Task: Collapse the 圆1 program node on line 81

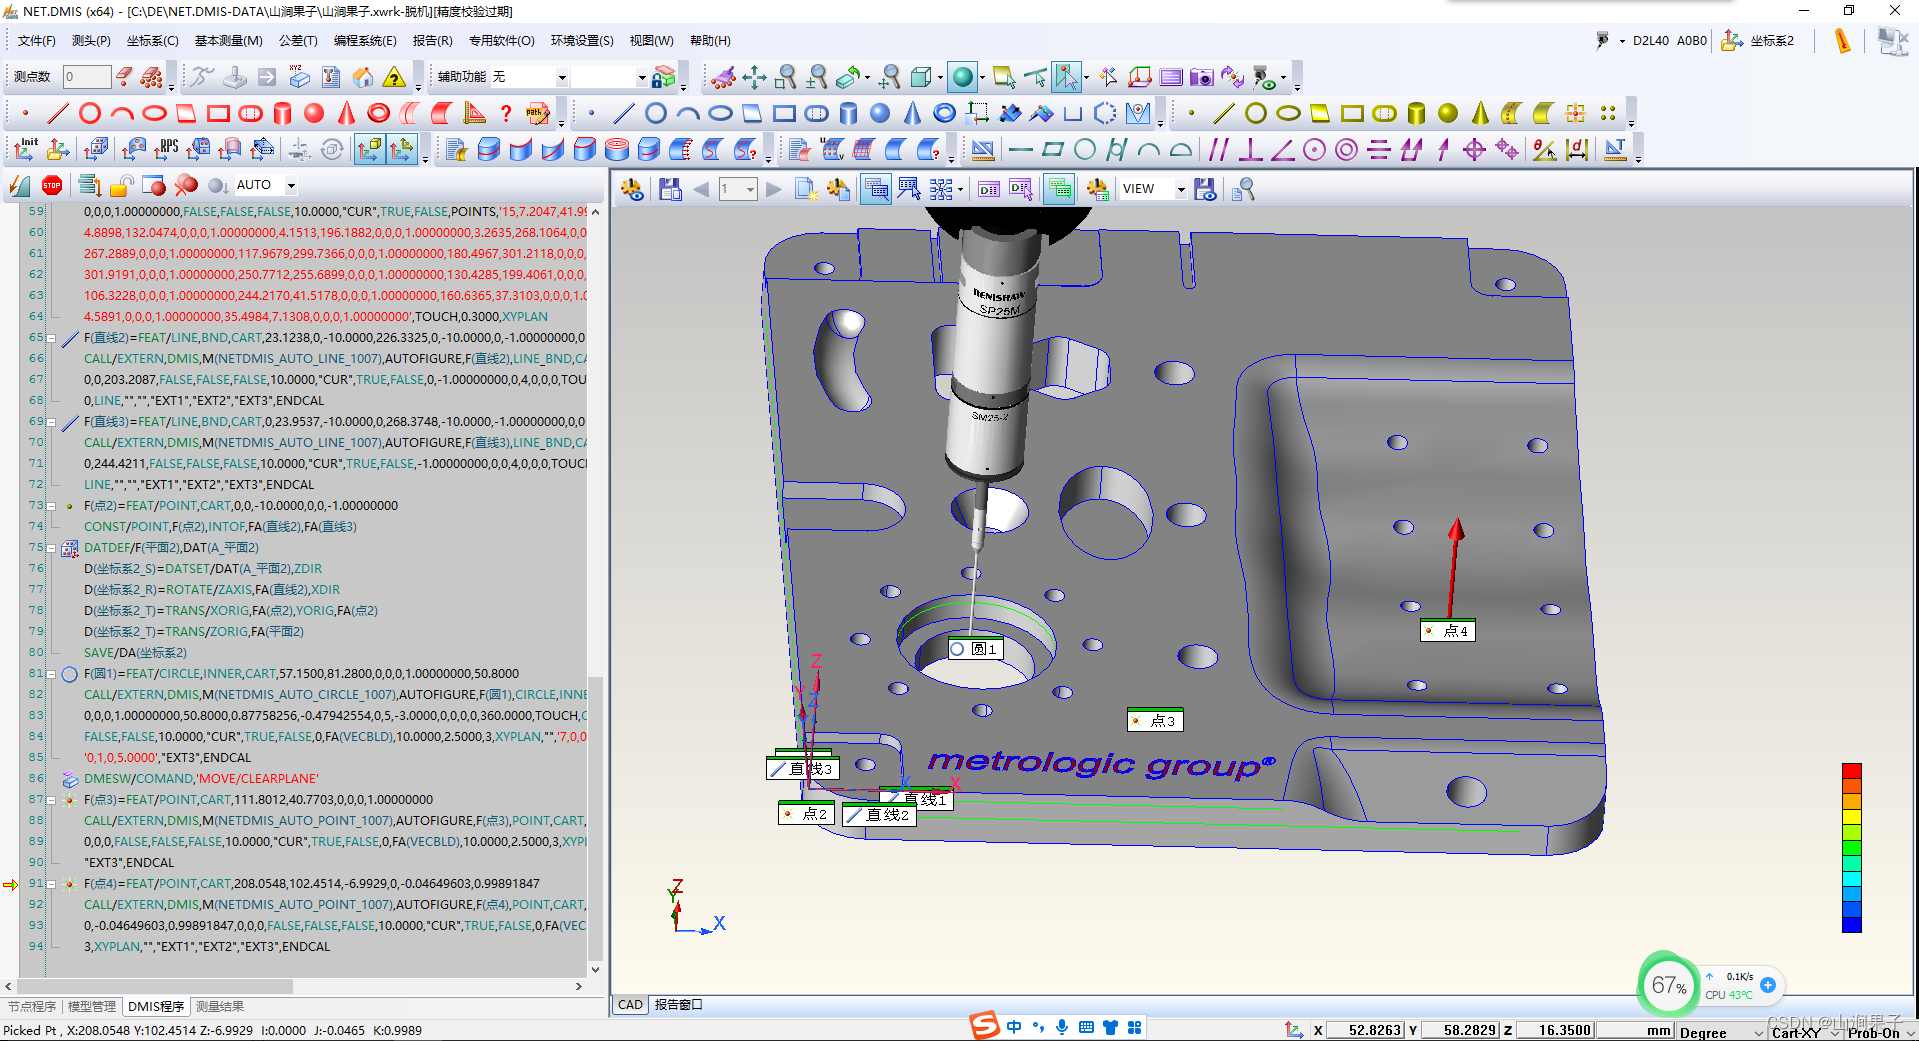Action: pyautogui.click(x=51, y=674)
